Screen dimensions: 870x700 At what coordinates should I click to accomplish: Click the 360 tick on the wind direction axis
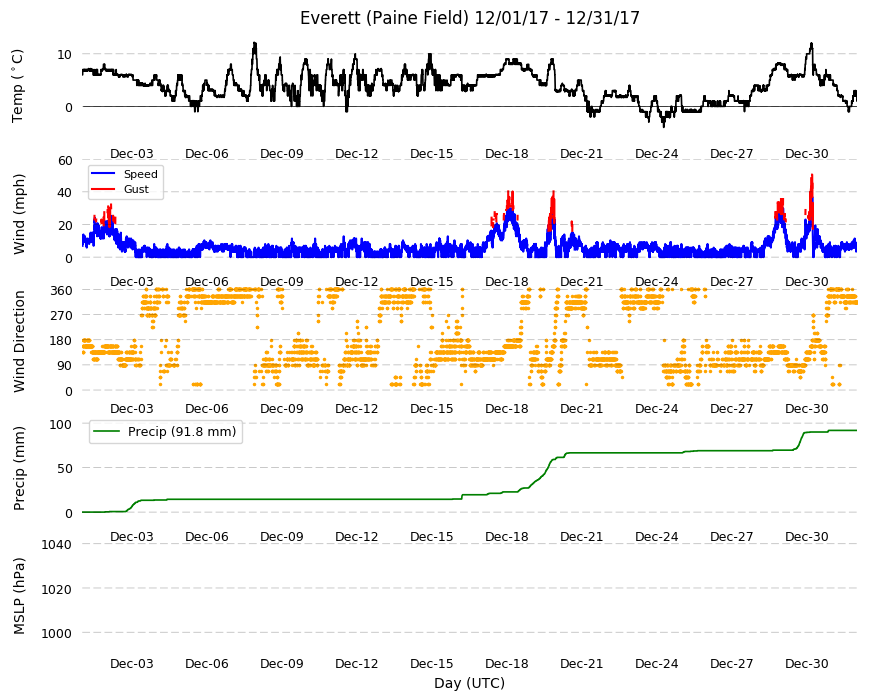[x=62, y=290]
